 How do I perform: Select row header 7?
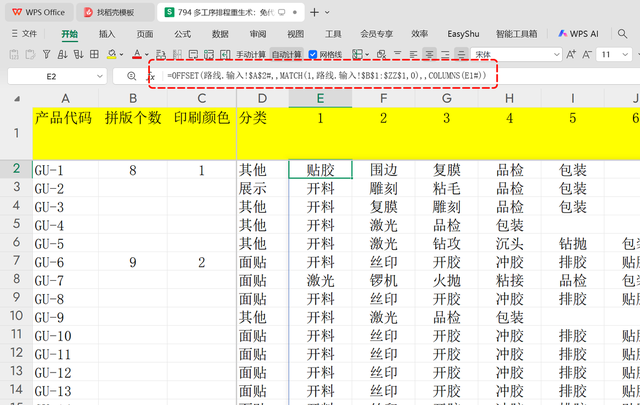16,261
